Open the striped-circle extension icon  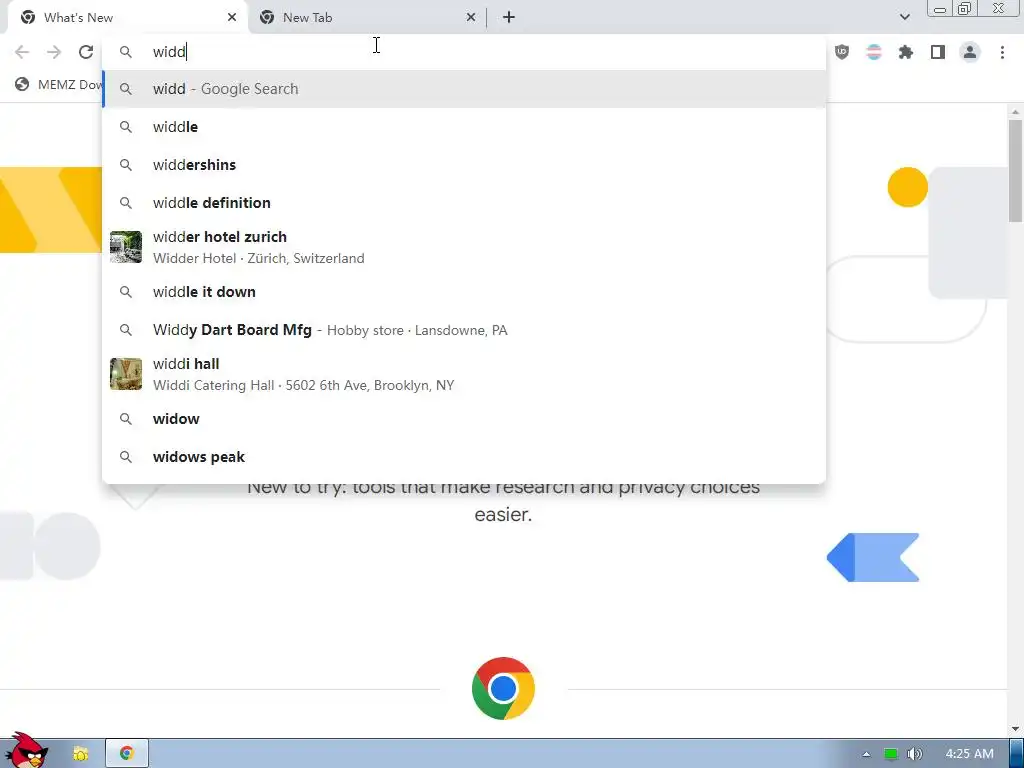874,52
